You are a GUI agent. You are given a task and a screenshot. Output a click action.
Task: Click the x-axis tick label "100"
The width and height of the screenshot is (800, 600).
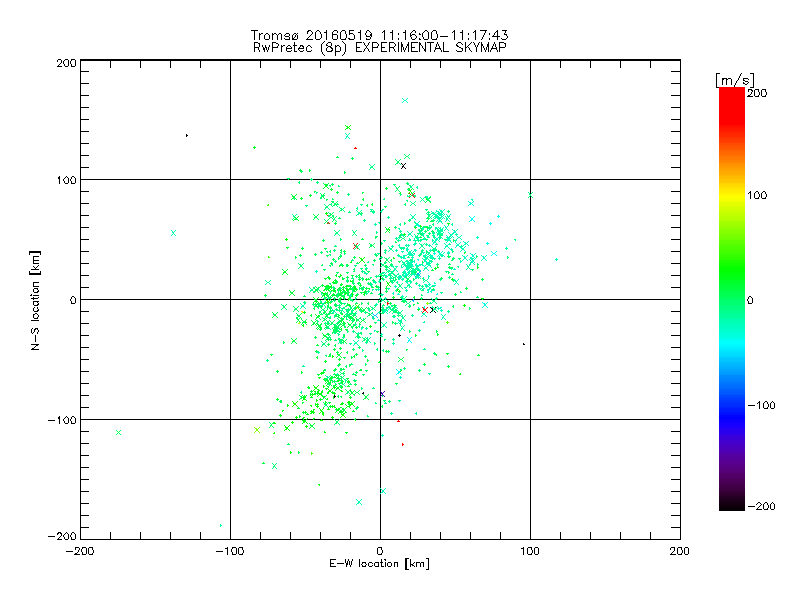click(530, 551)
